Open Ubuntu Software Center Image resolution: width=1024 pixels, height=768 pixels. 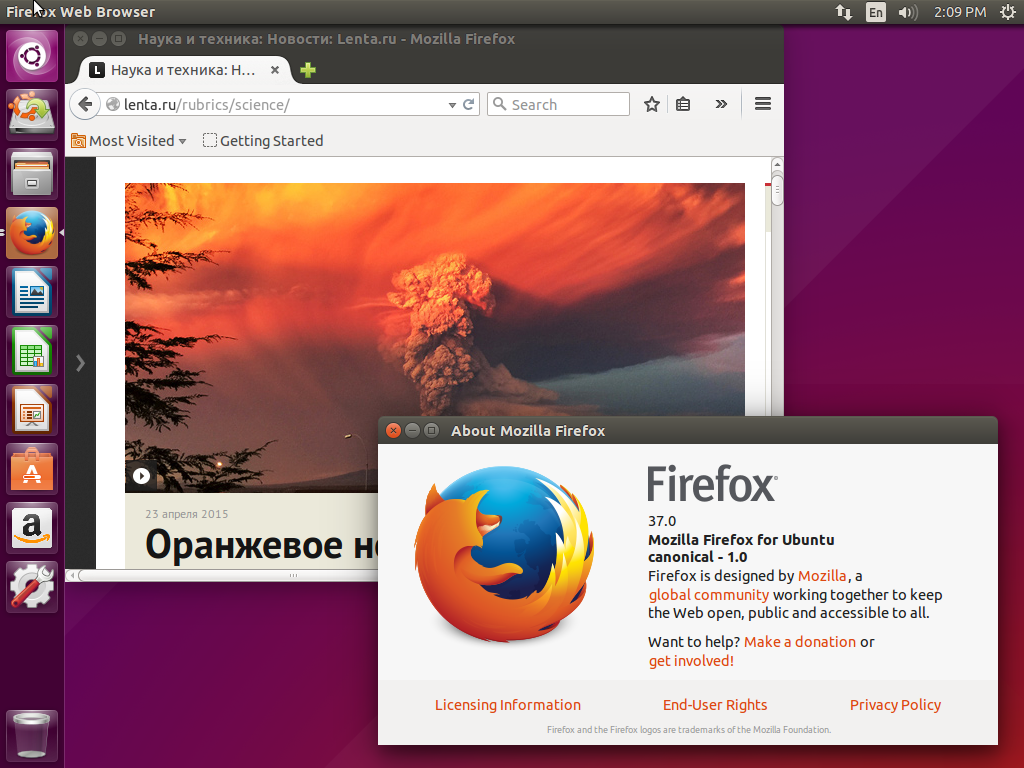(x=32, y=469)
